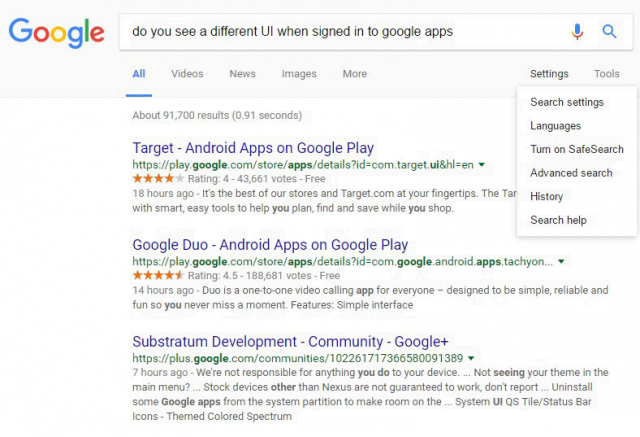The width and height of the screenshot is (640, 437).
Task: Choose Languages in the Settings menu
Action: (x=555, y=126)
